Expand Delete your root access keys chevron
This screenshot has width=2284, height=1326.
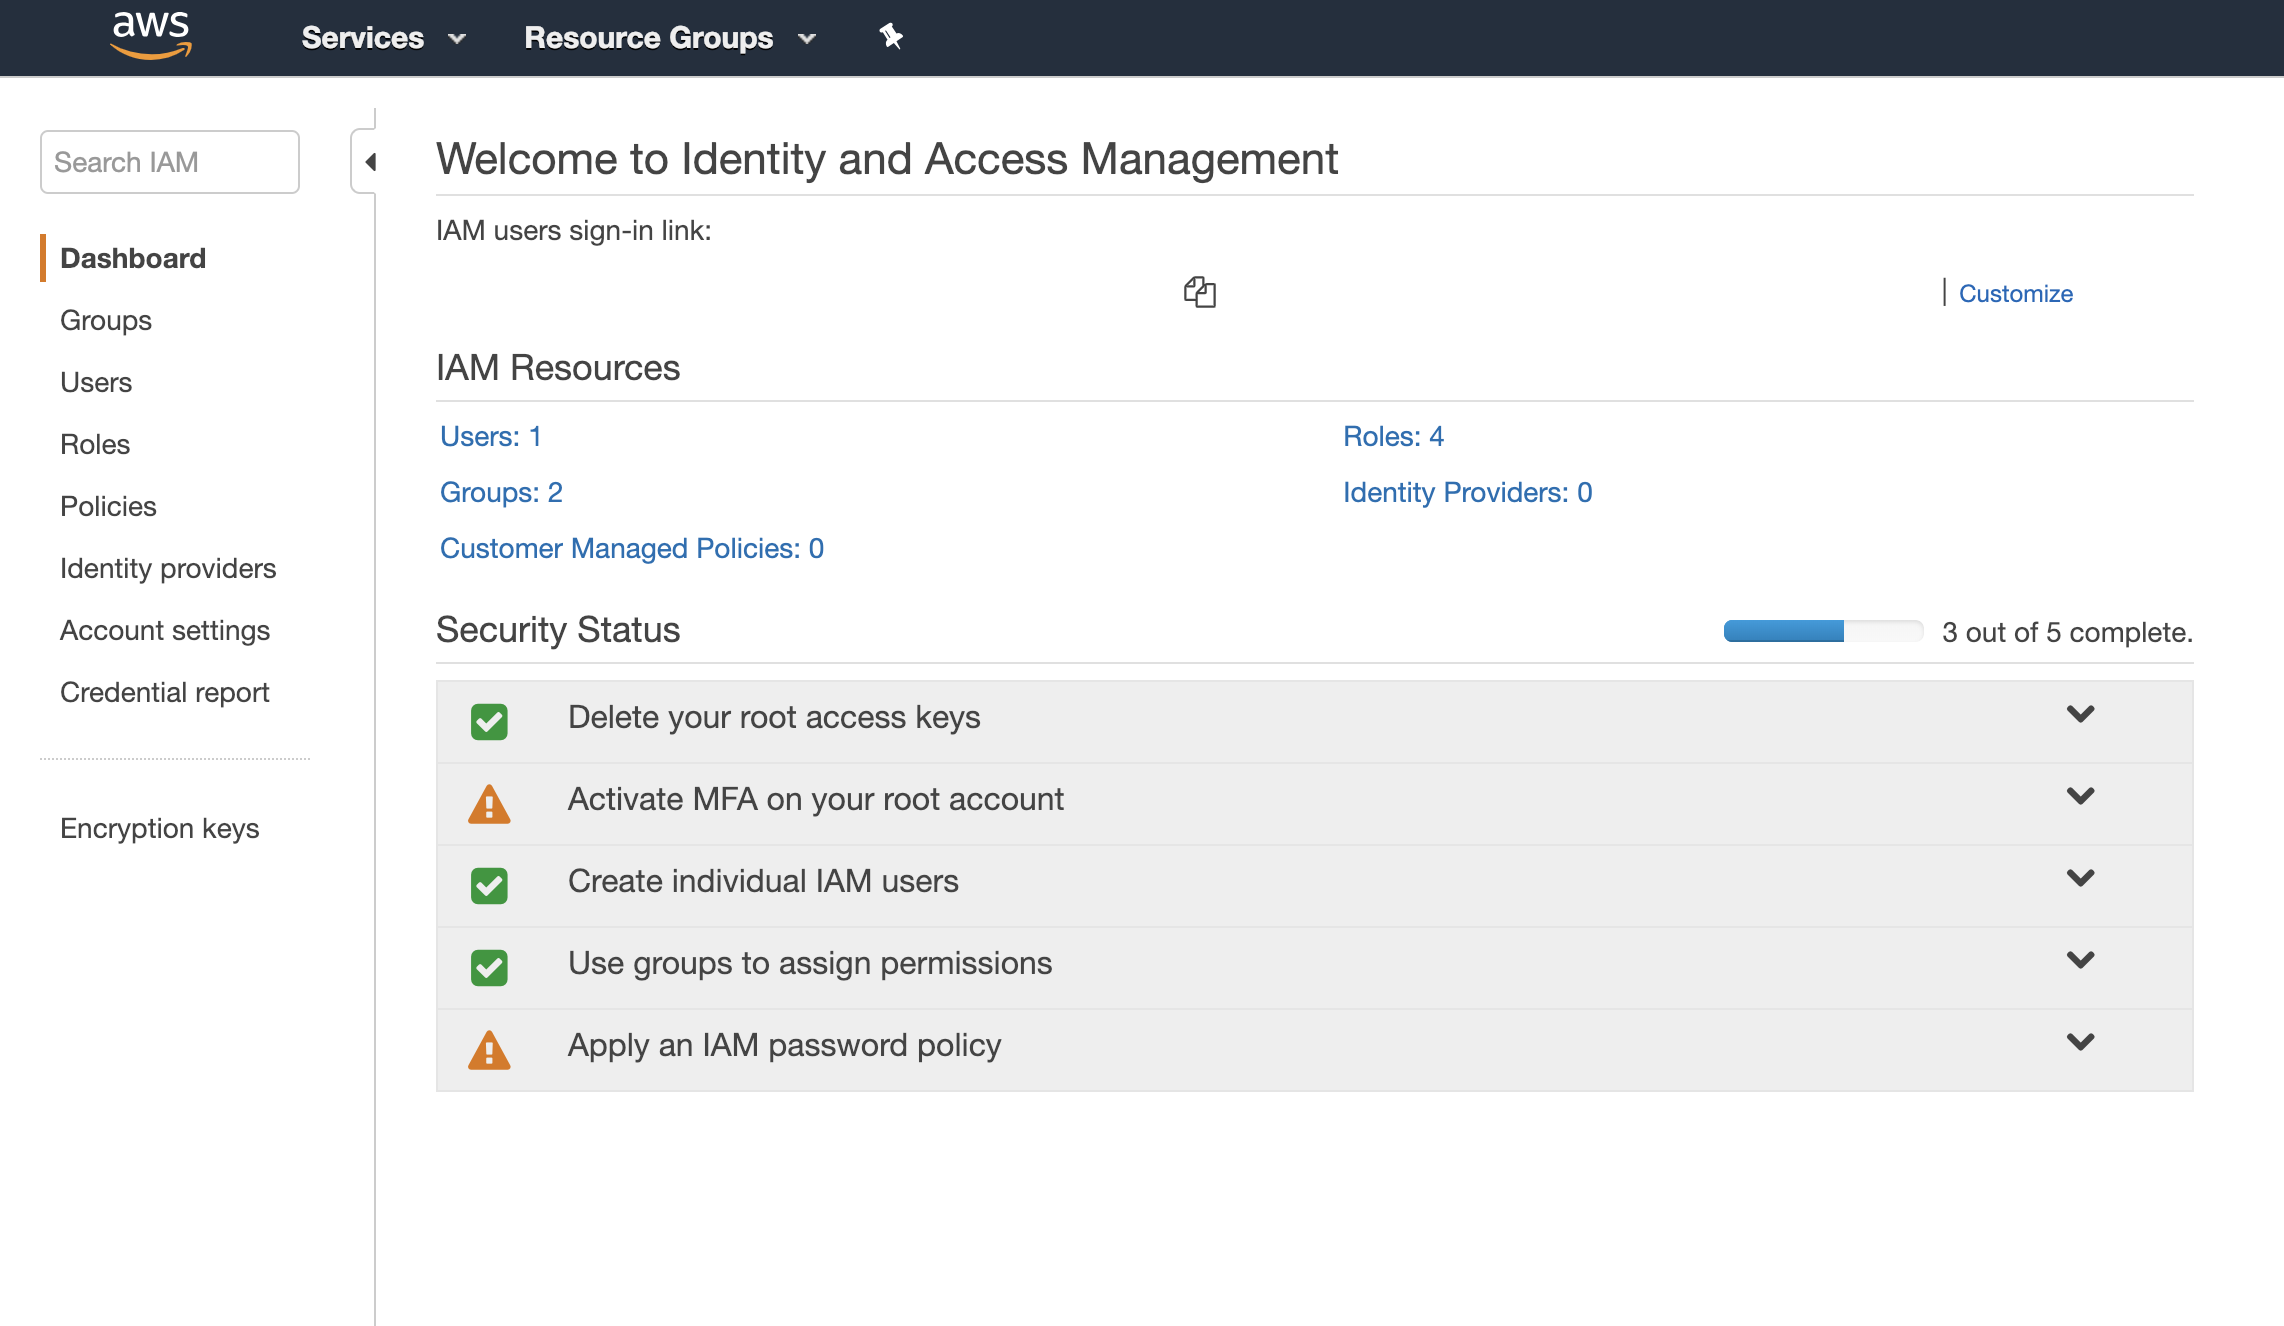point(2080,714)
